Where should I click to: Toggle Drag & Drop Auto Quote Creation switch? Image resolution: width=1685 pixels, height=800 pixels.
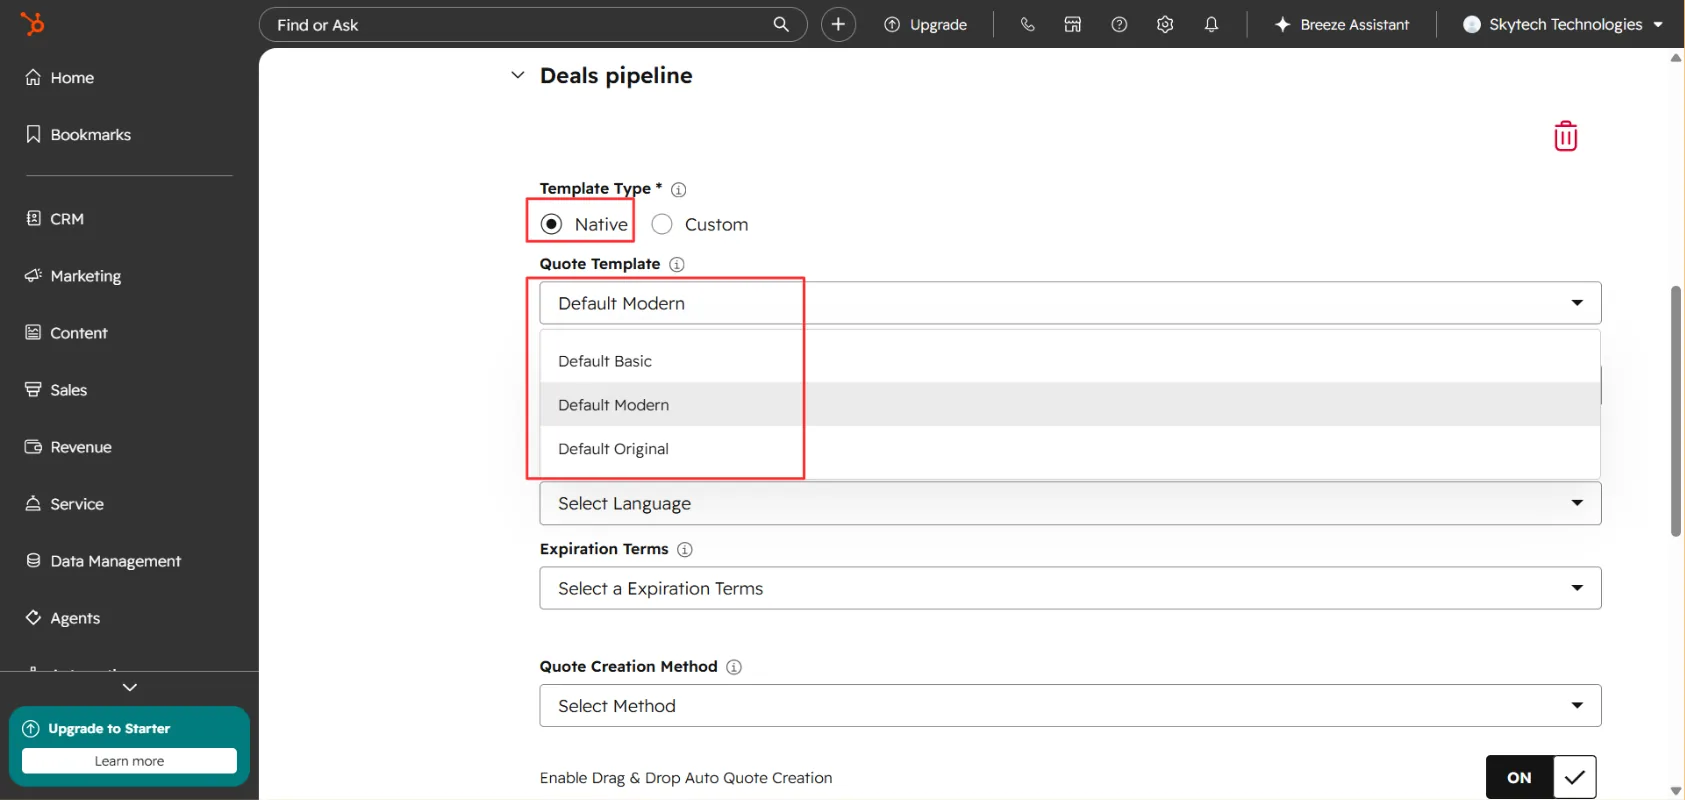[1541, 777]
